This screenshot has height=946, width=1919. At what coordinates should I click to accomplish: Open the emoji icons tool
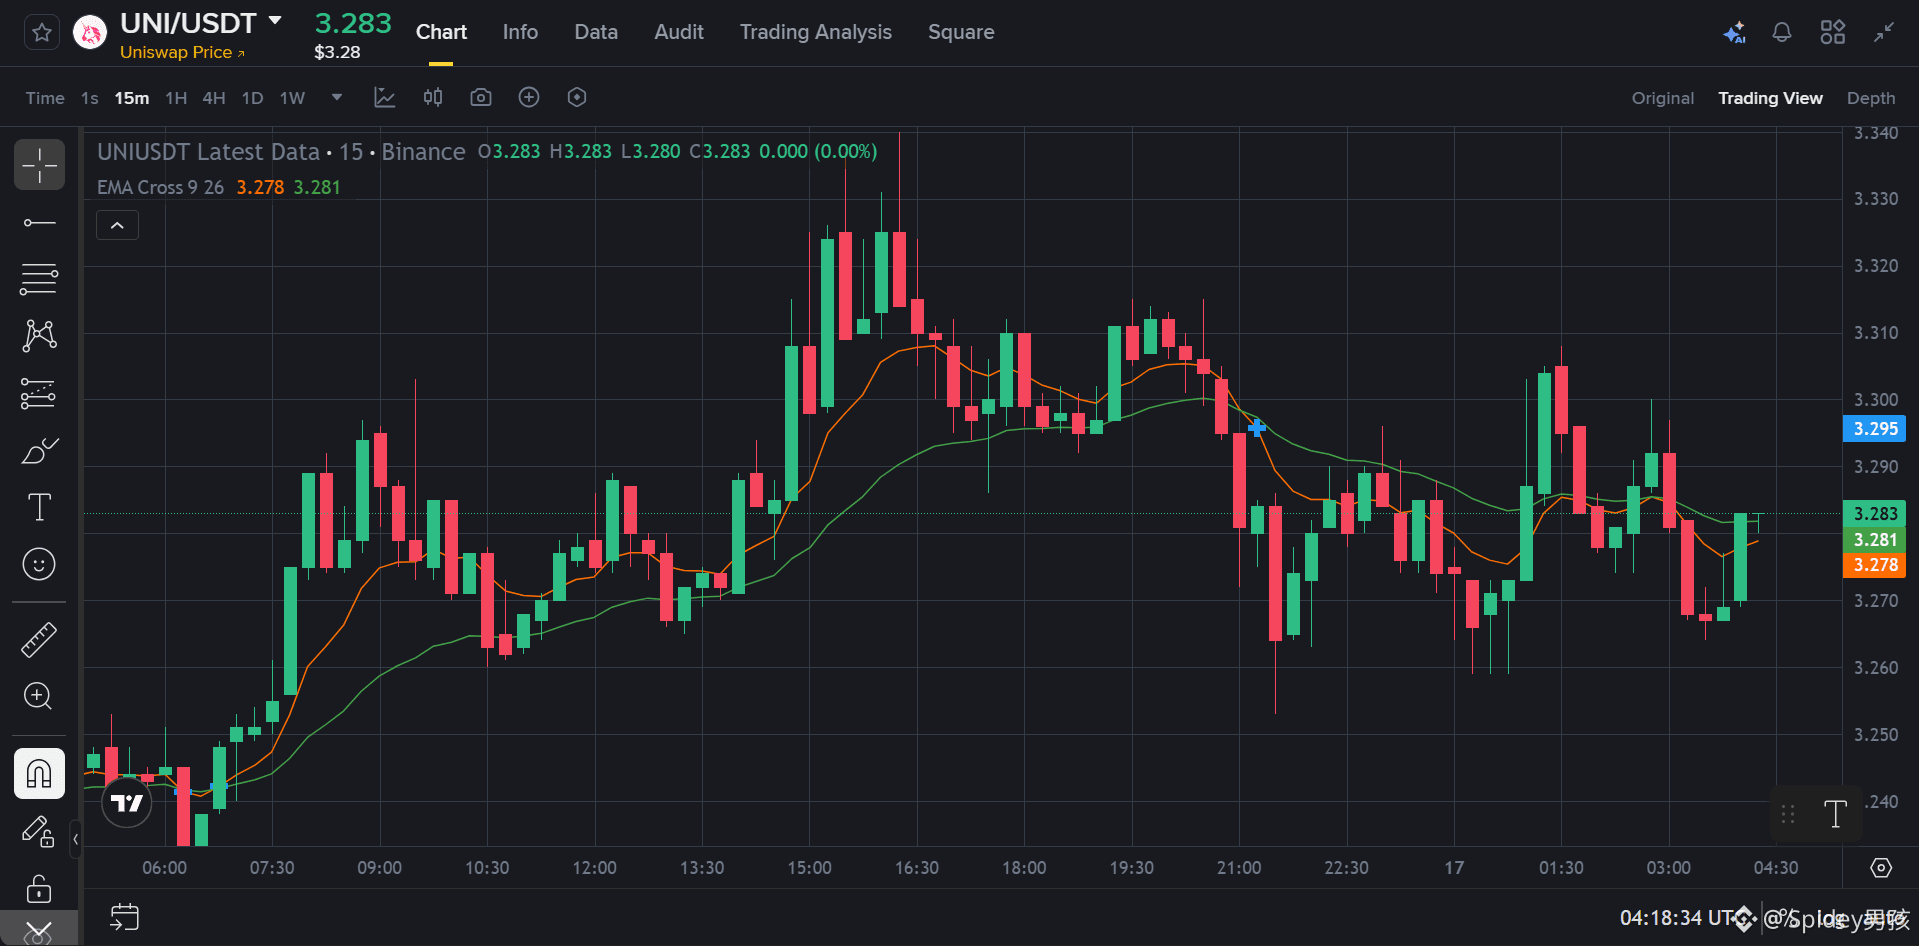tap(39, 564)
